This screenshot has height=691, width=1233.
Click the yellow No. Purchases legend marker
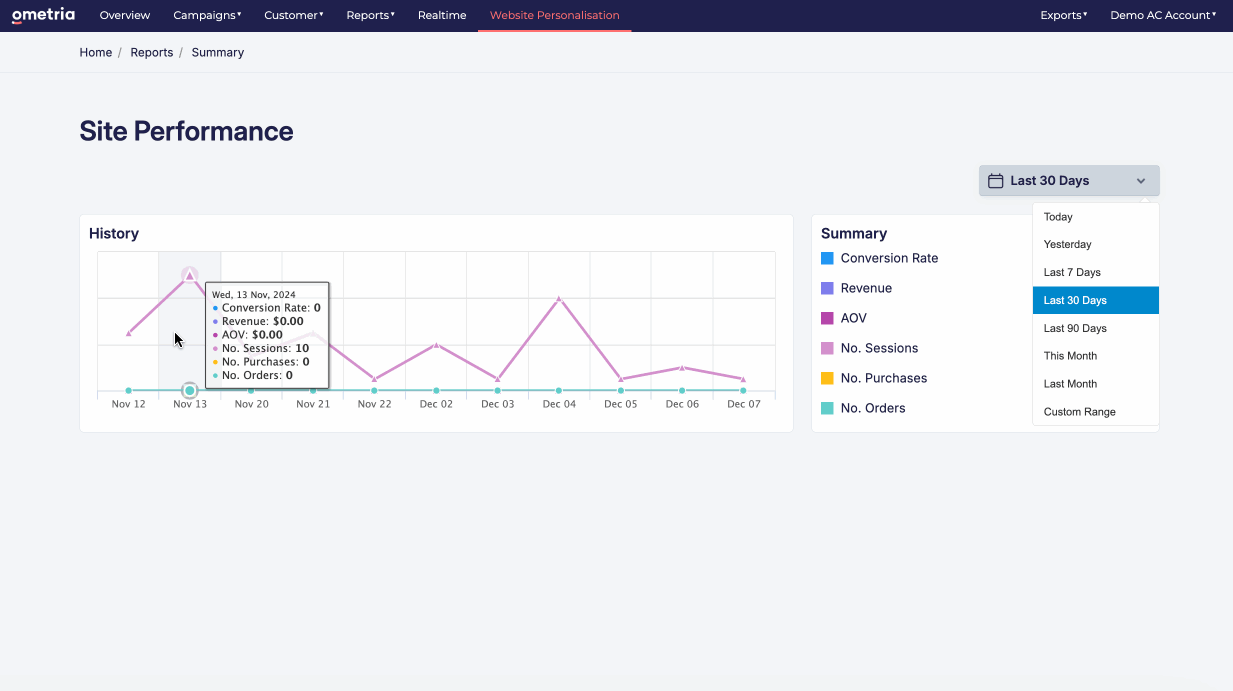(x=827, y=378)
